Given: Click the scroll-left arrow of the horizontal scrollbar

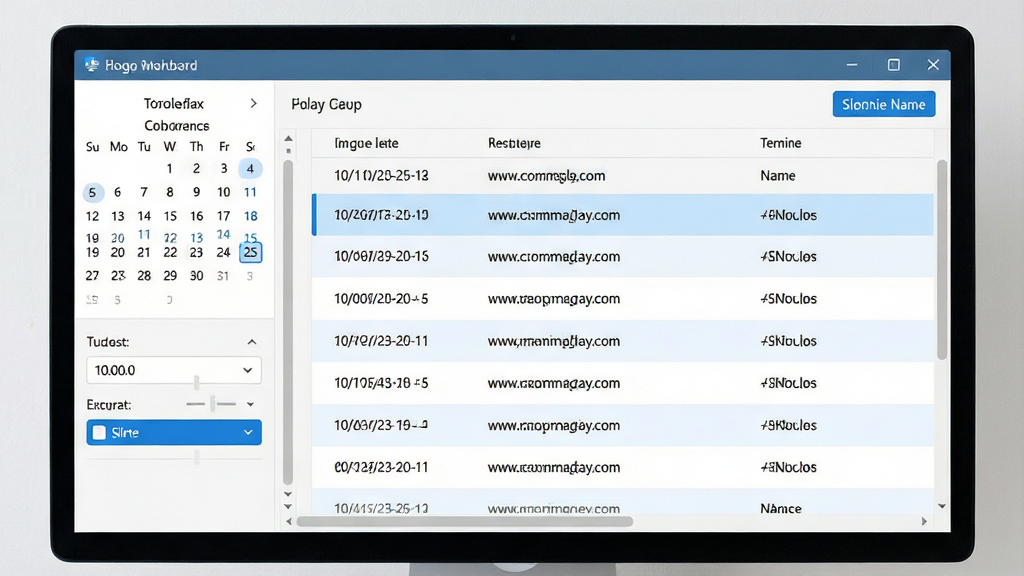Looking at the screenshot, I should (x=289, y=521).
